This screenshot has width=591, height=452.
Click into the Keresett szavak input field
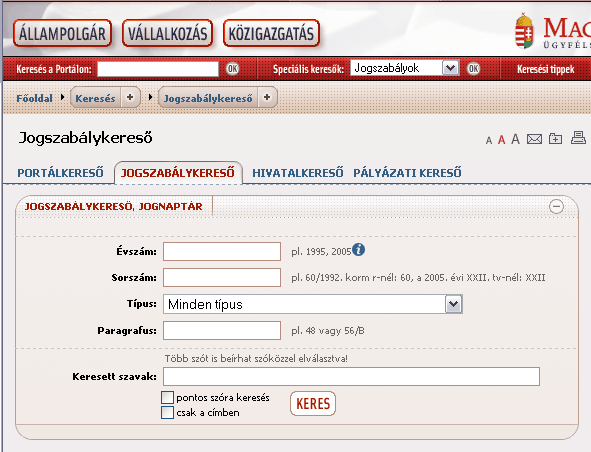(351, 377)
